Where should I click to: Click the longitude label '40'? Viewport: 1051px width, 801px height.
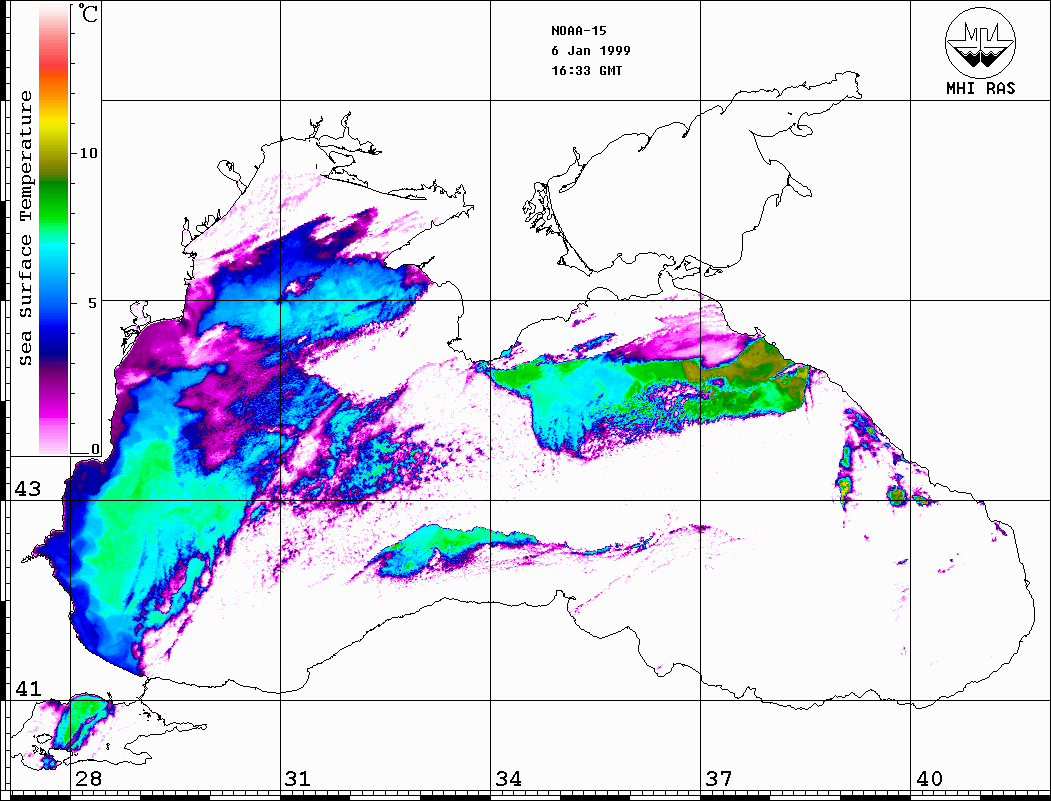[x=929, y=778]
